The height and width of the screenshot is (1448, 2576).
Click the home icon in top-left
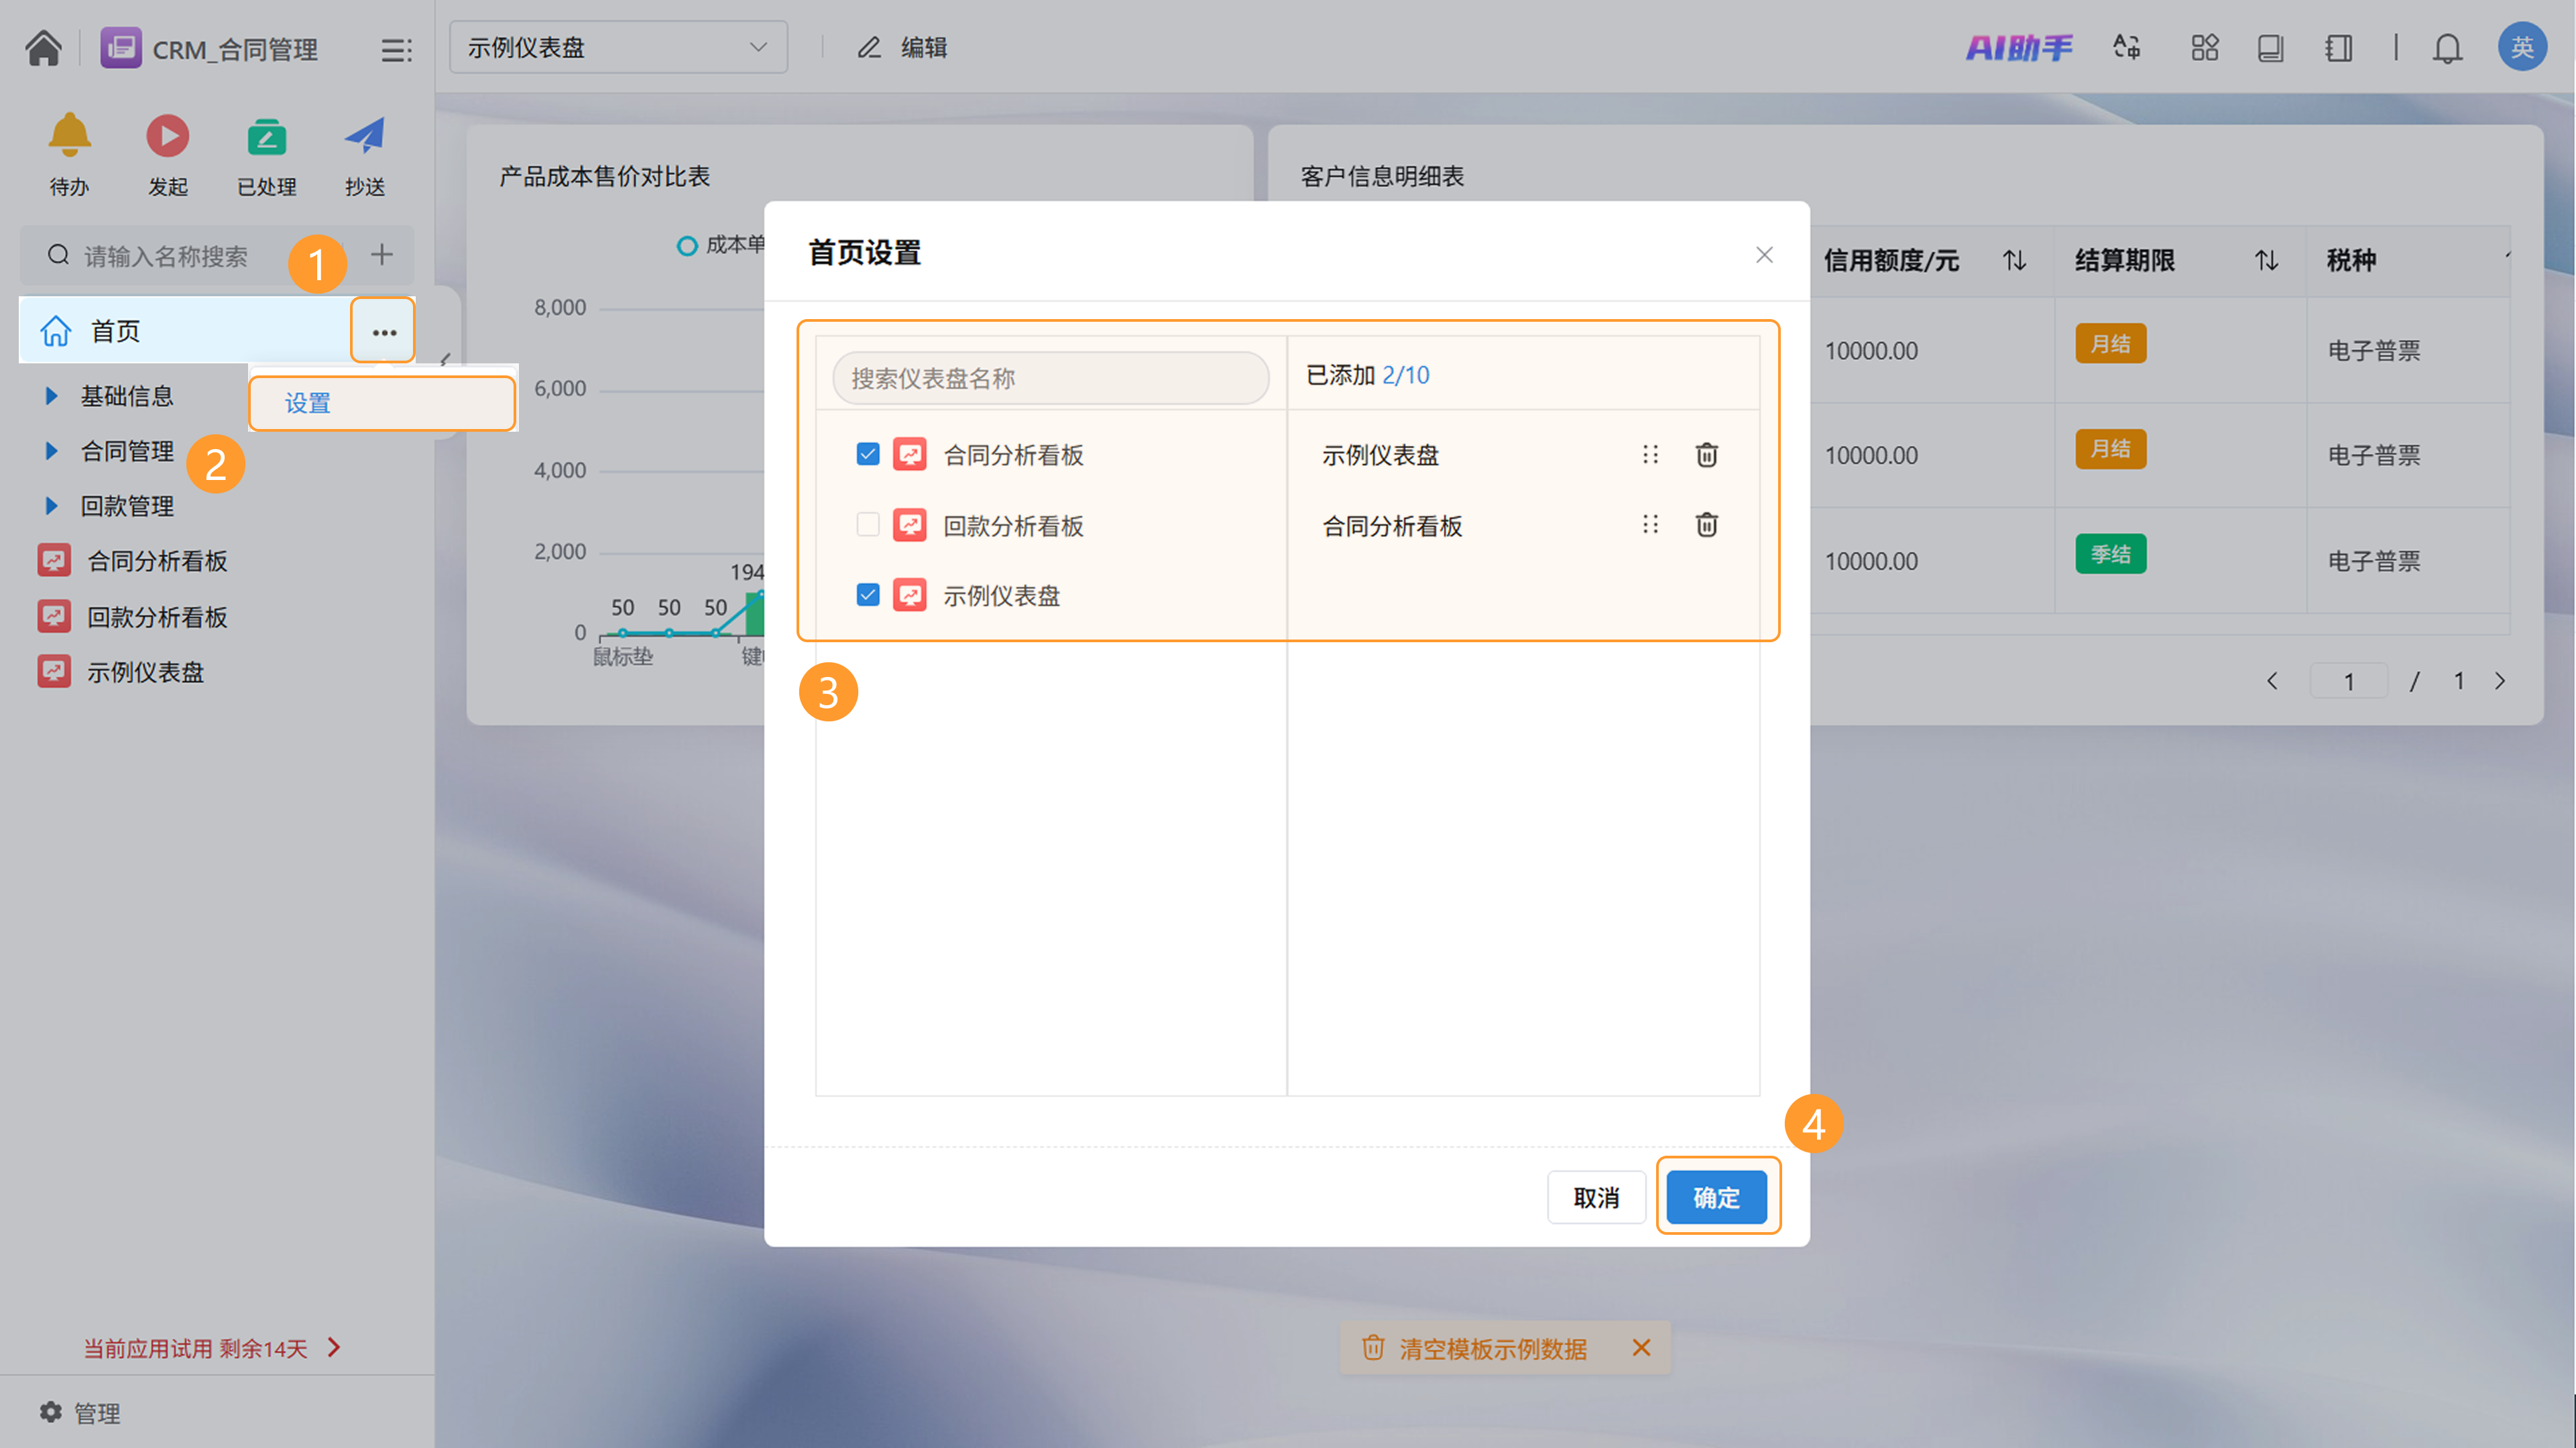point(43,48)
